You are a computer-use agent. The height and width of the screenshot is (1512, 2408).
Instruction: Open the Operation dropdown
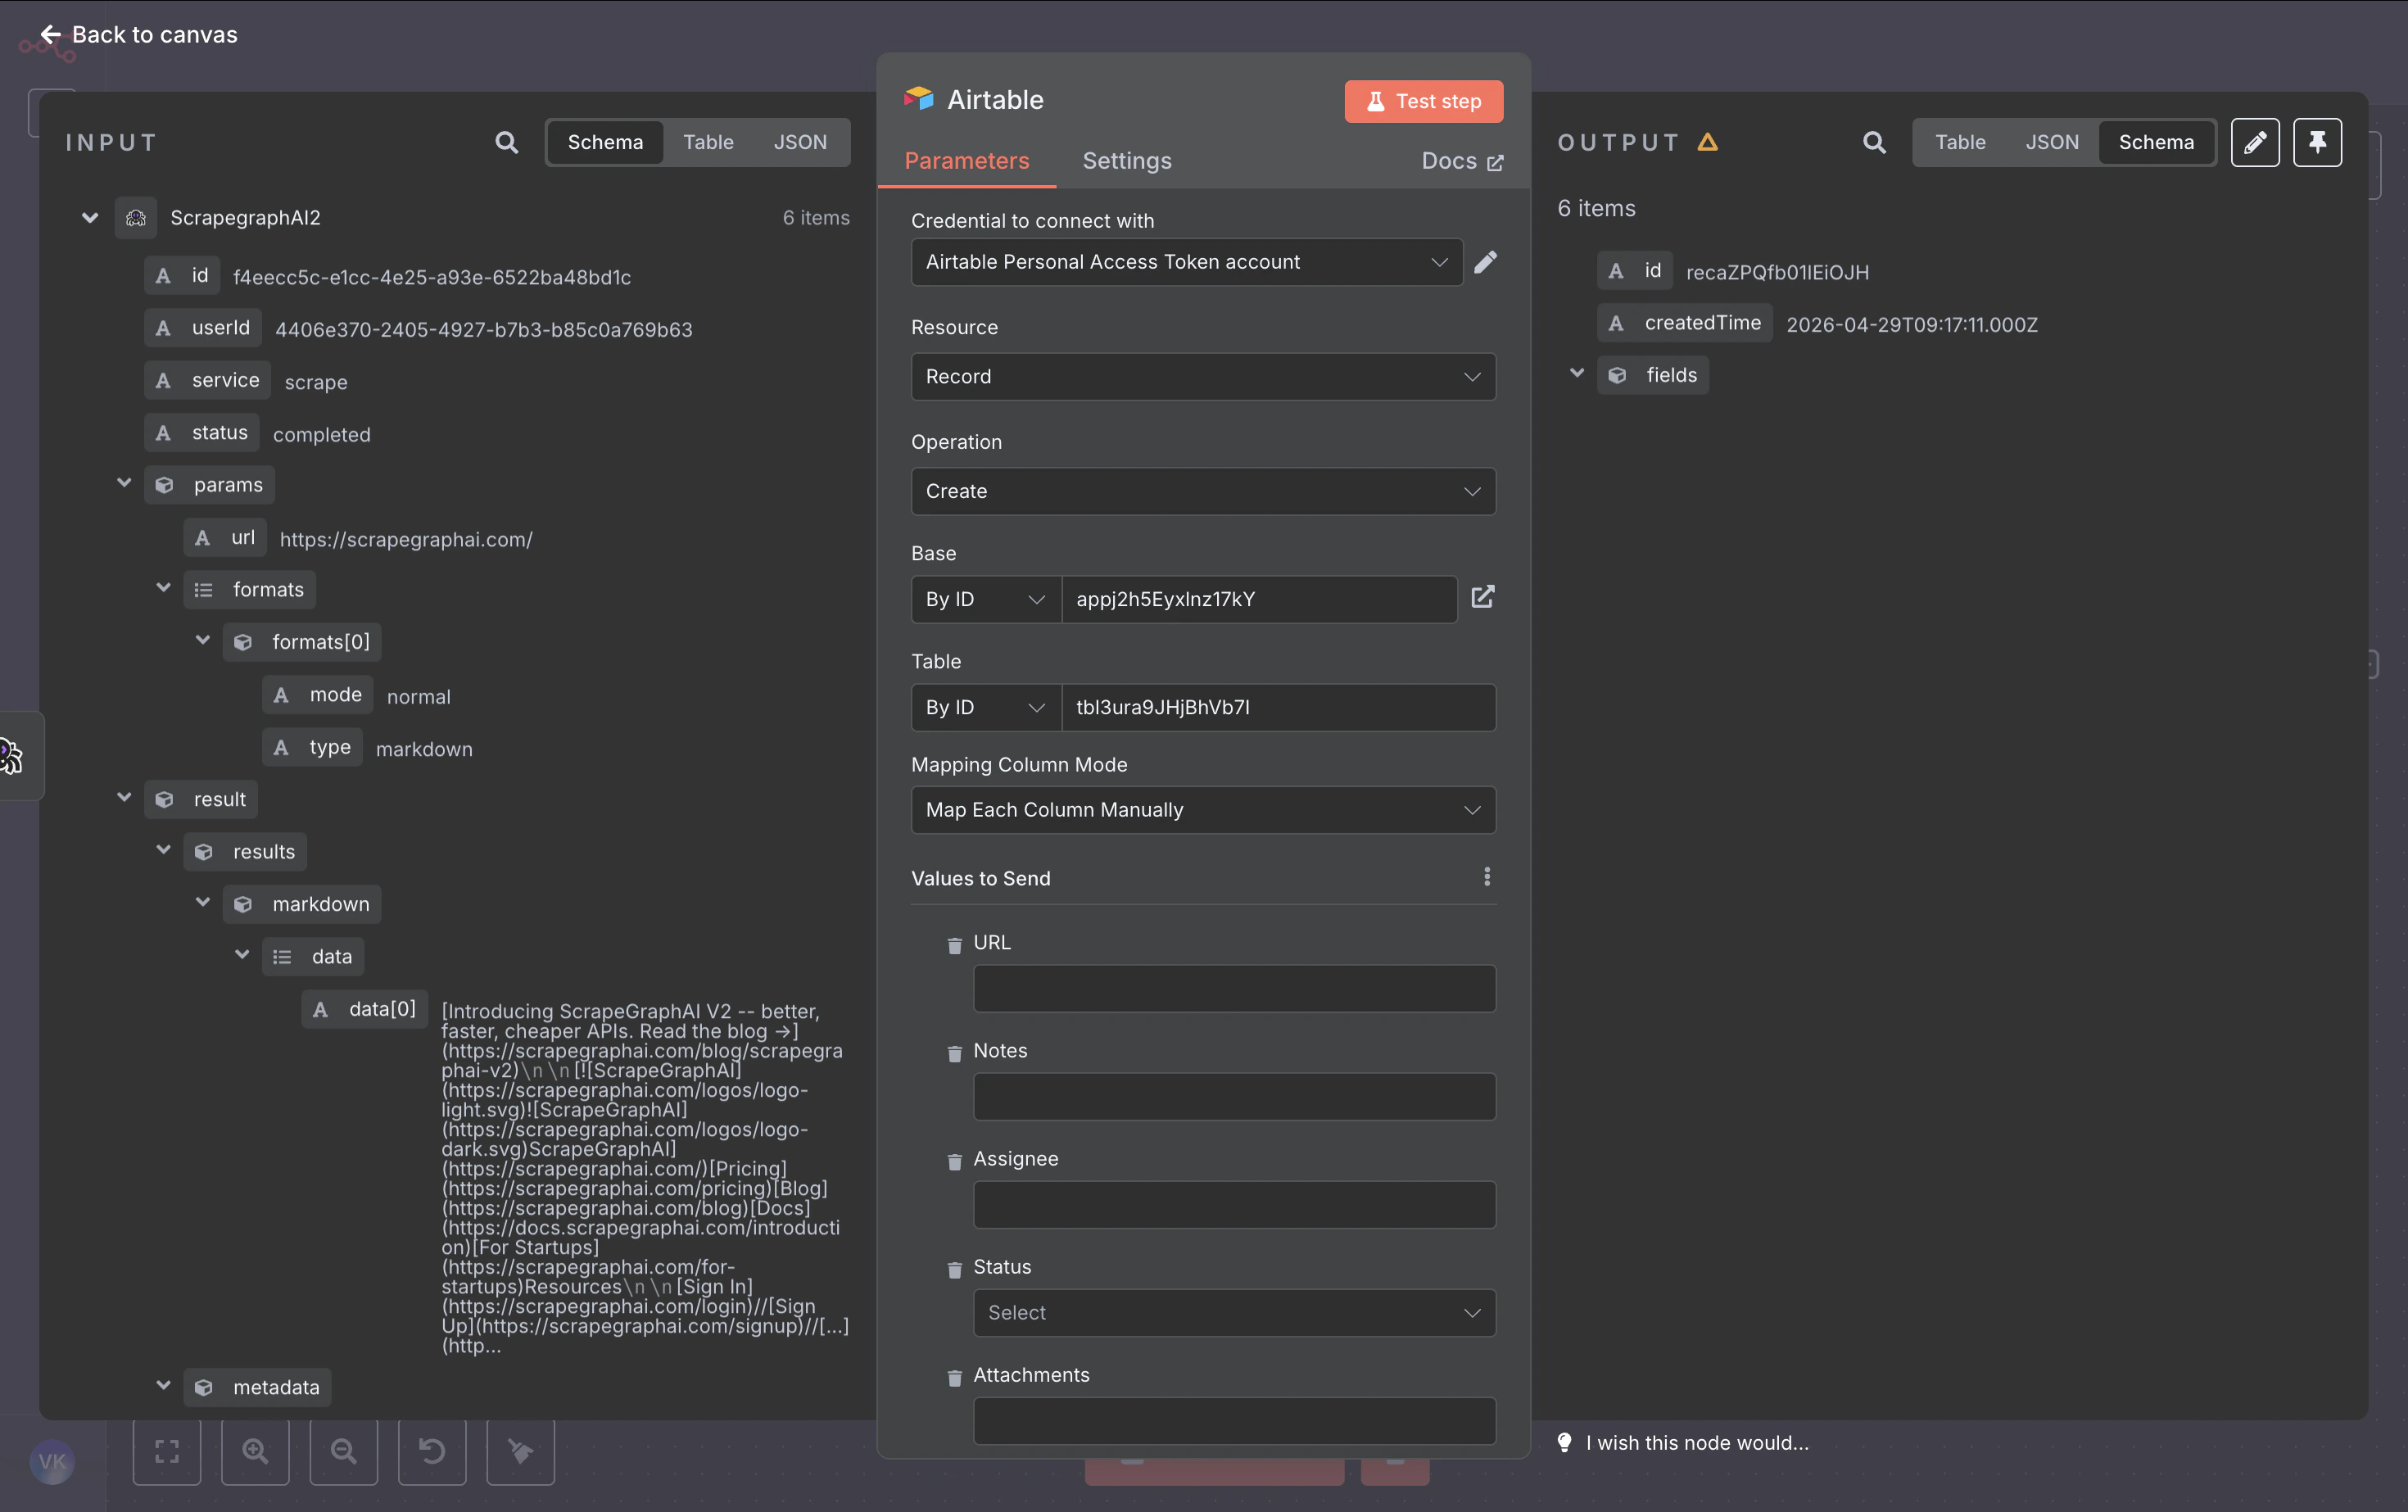tap(1203, 491)
